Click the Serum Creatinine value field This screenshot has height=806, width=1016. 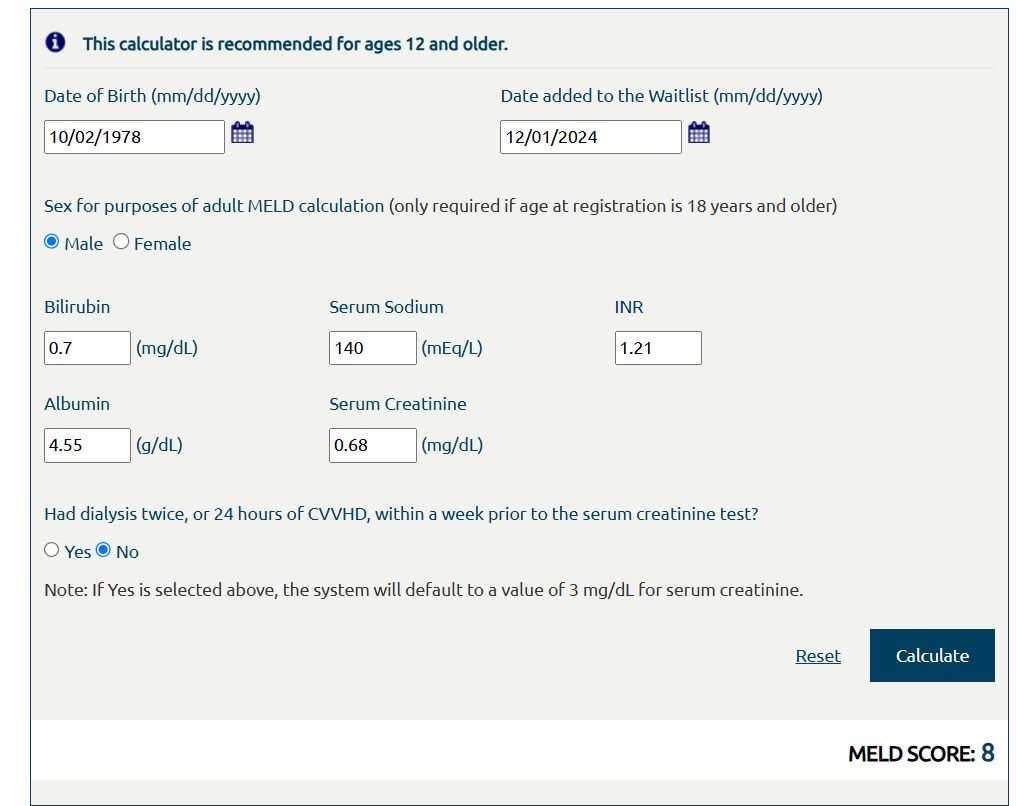click(372, 445)
